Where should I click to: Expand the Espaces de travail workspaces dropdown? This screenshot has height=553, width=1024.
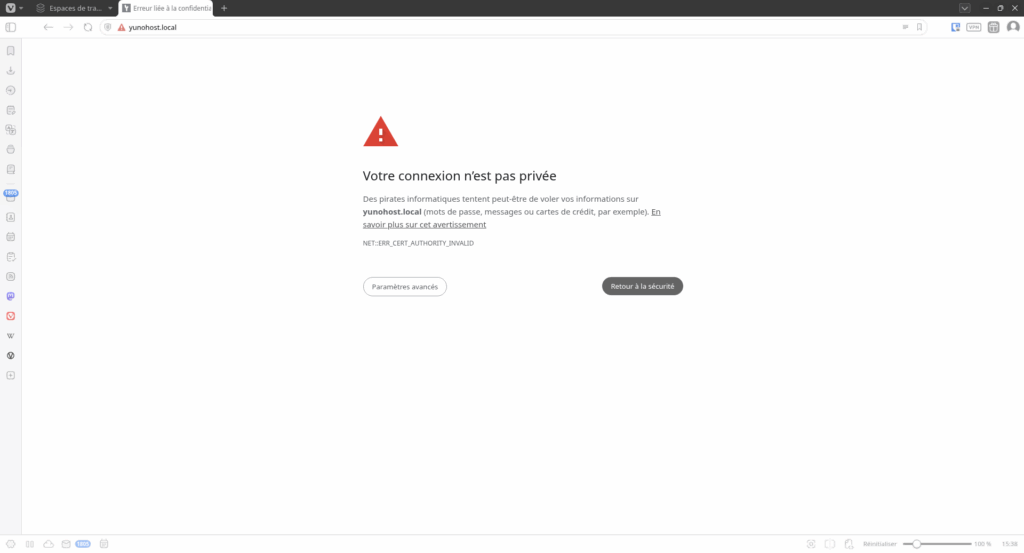pyautogui.click(x=75, y=8)
